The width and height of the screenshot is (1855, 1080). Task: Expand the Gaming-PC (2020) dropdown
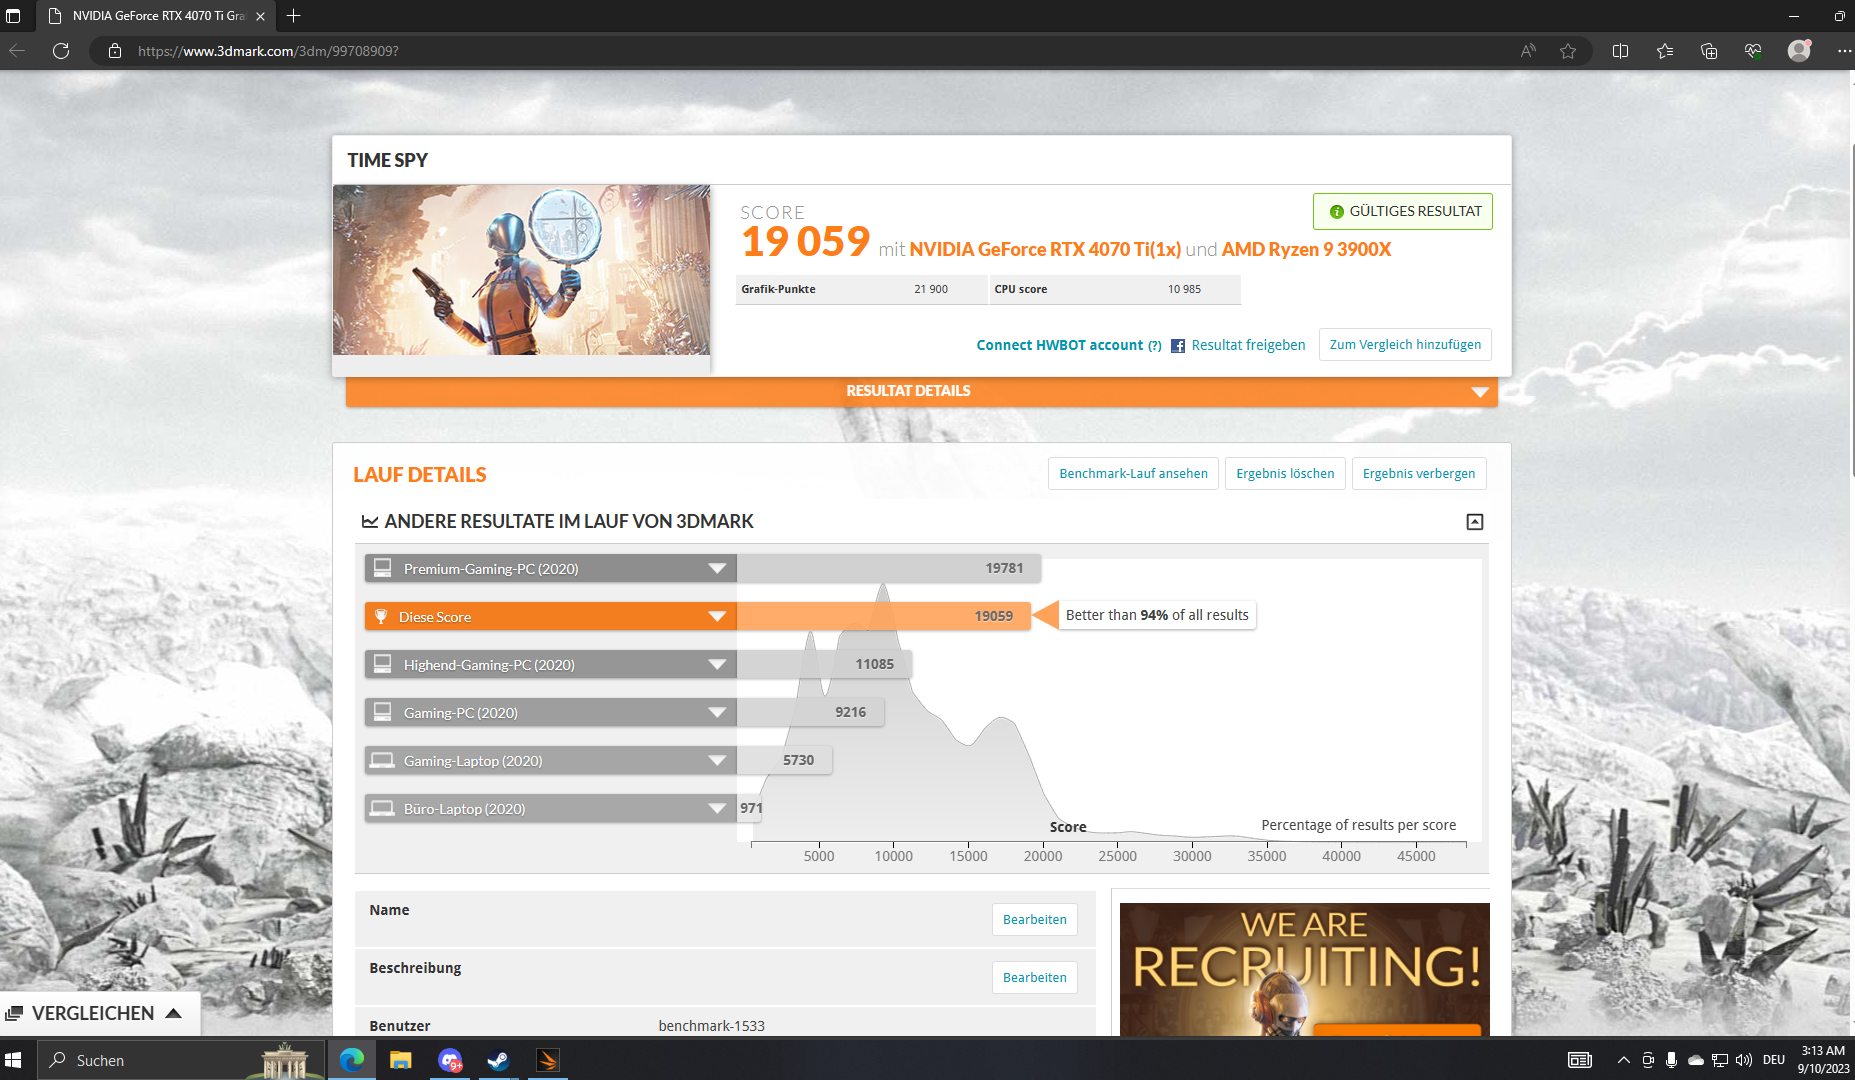coord(717,713)
